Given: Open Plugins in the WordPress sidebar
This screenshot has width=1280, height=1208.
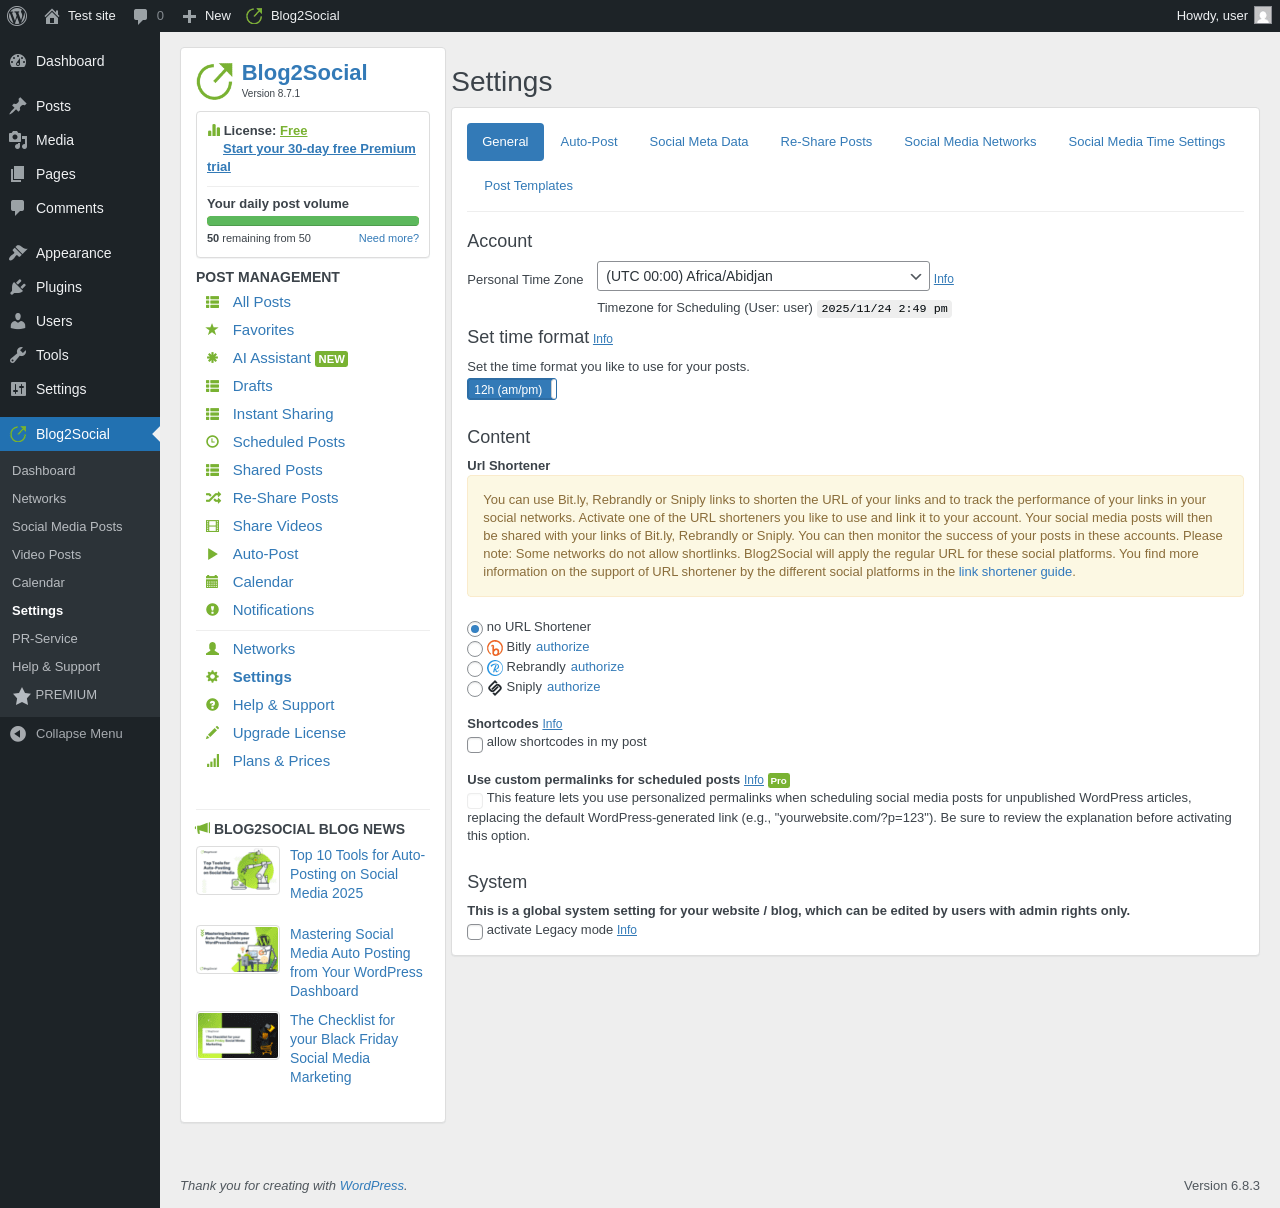Looking at the screenshot, I should tap(80, 287).
